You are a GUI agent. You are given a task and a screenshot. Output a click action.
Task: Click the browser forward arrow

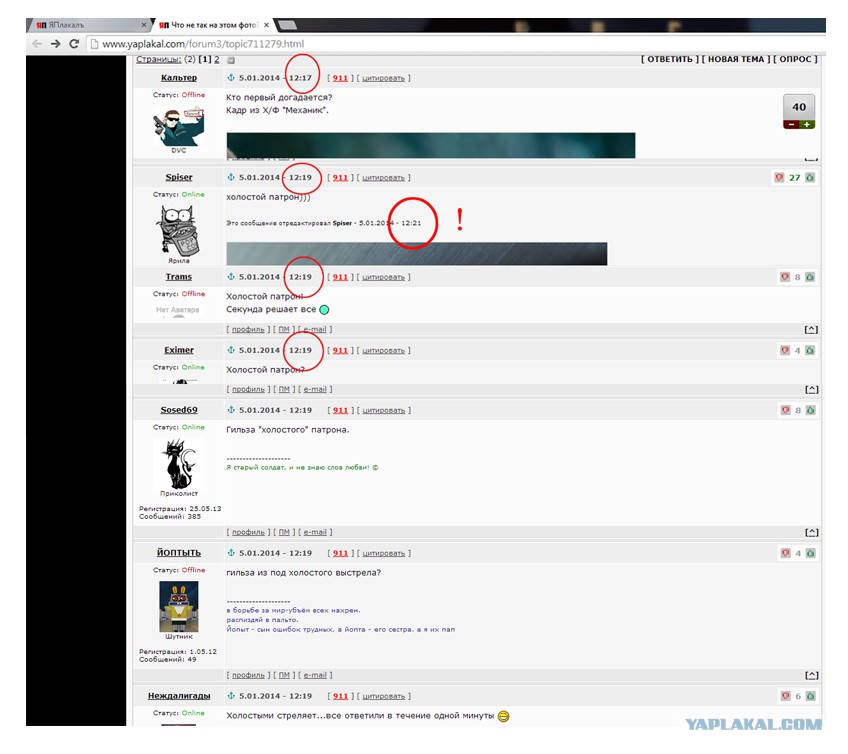(55, 44)
